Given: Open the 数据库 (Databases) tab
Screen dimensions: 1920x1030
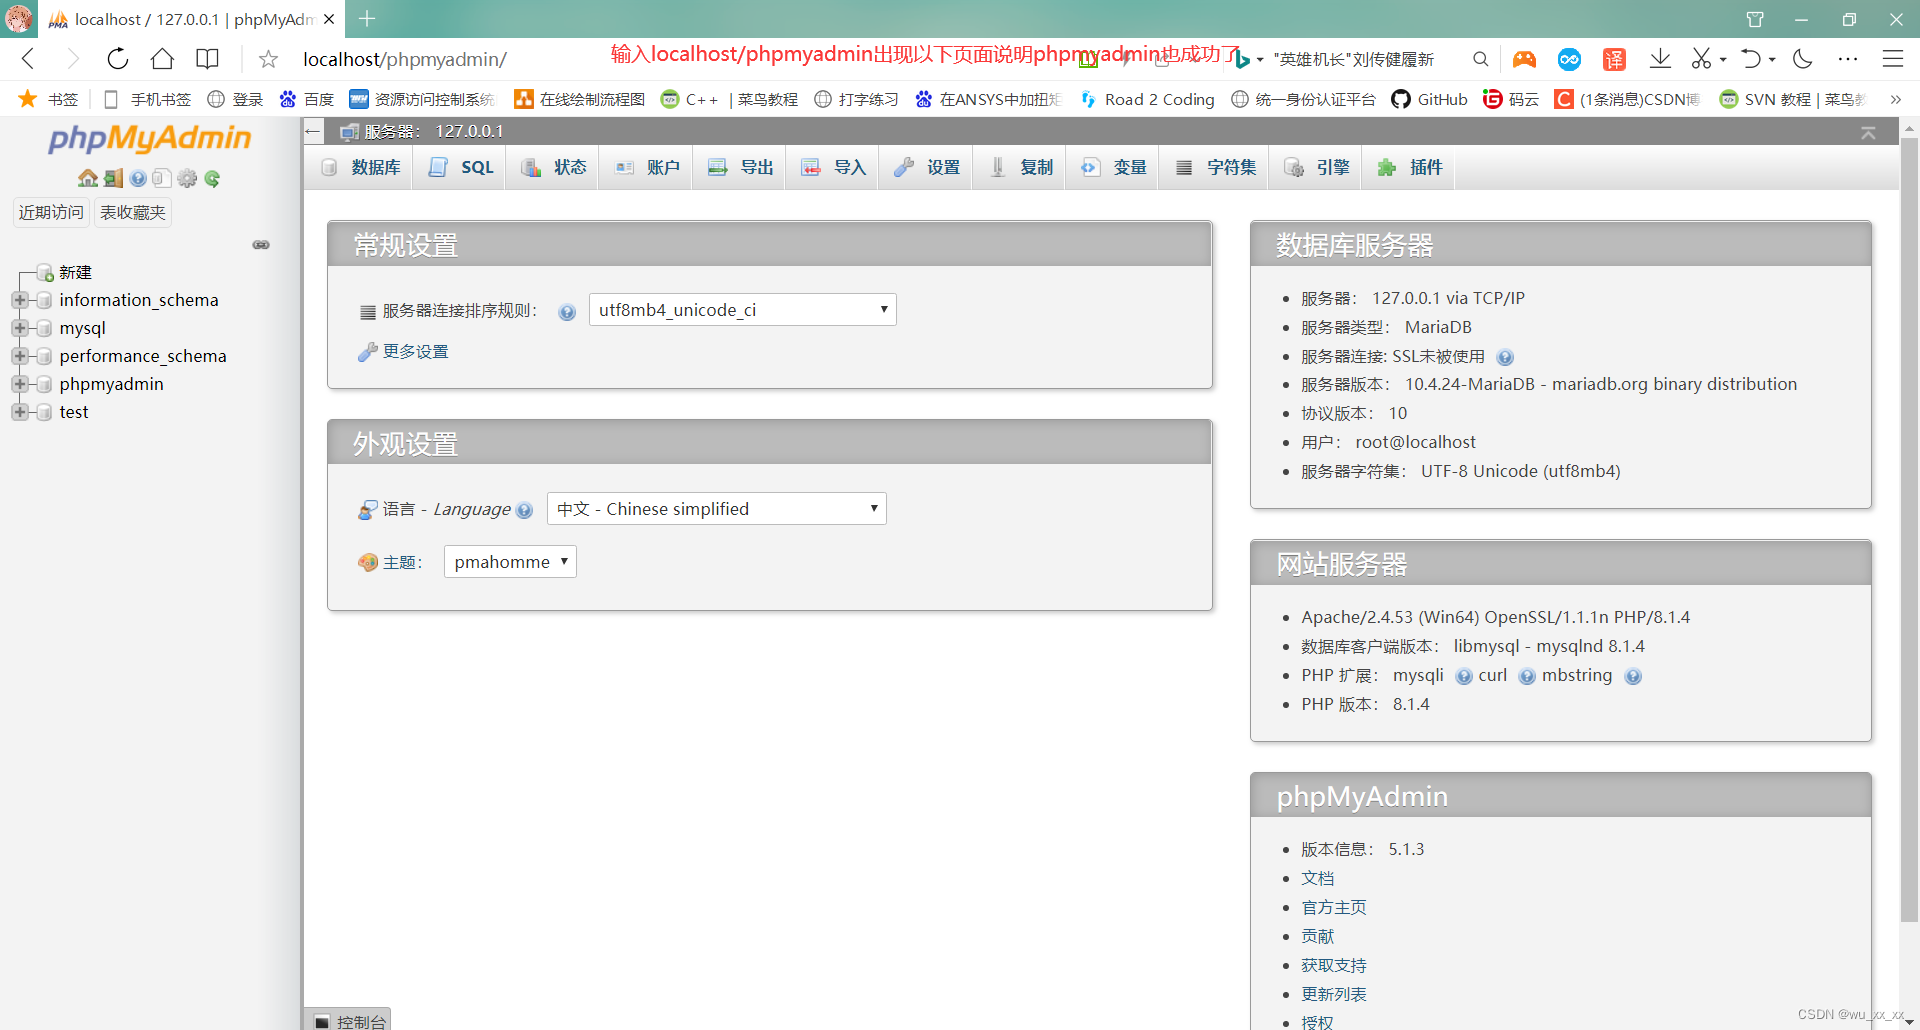Looking at the screenshot, I should click(360, 167).
